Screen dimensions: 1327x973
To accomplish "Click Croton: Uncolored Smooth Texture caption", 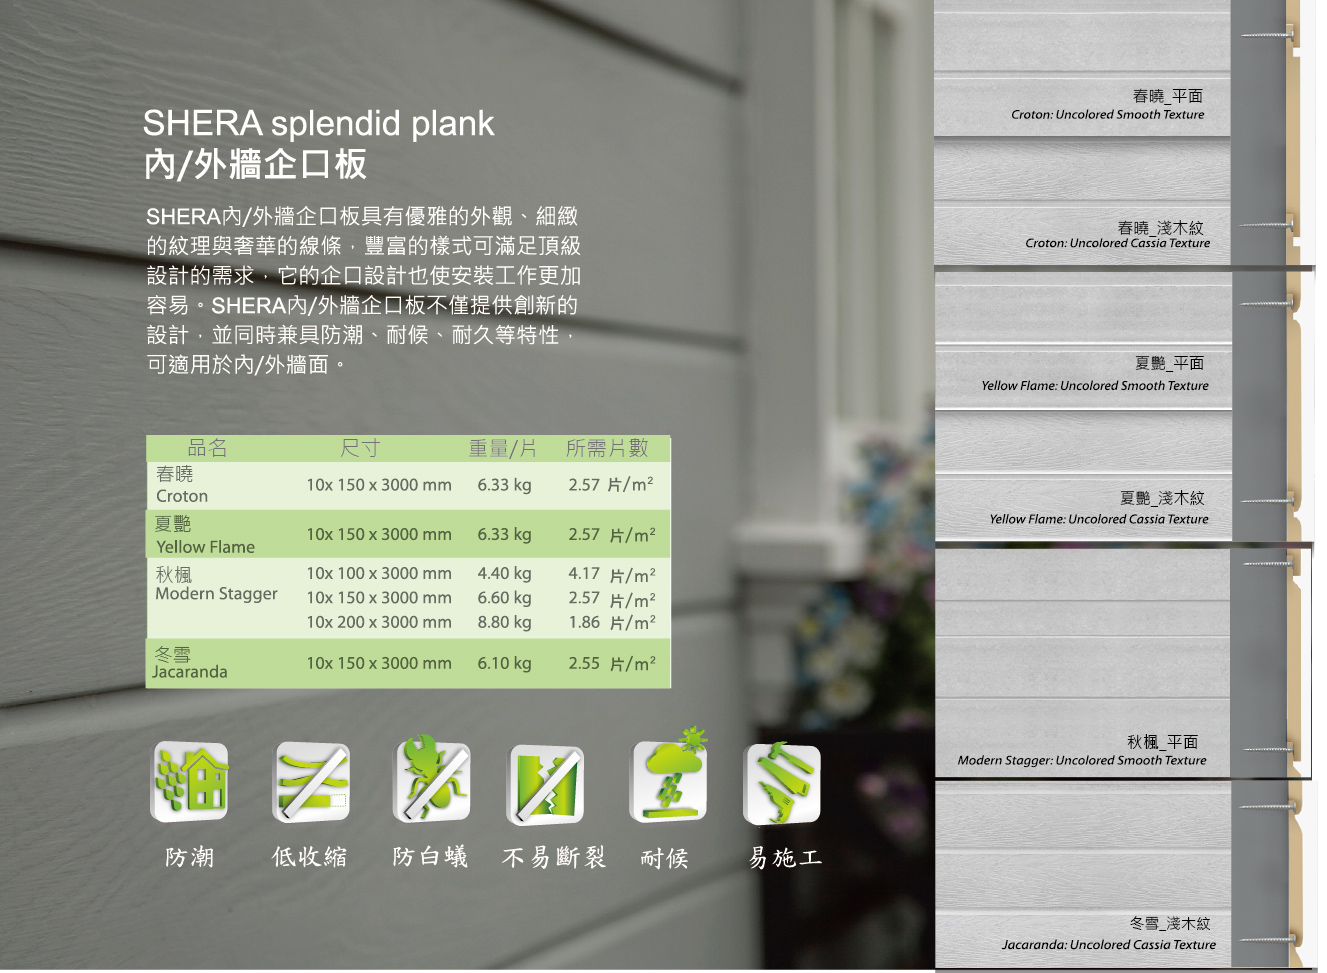I will pos(1108,115).
